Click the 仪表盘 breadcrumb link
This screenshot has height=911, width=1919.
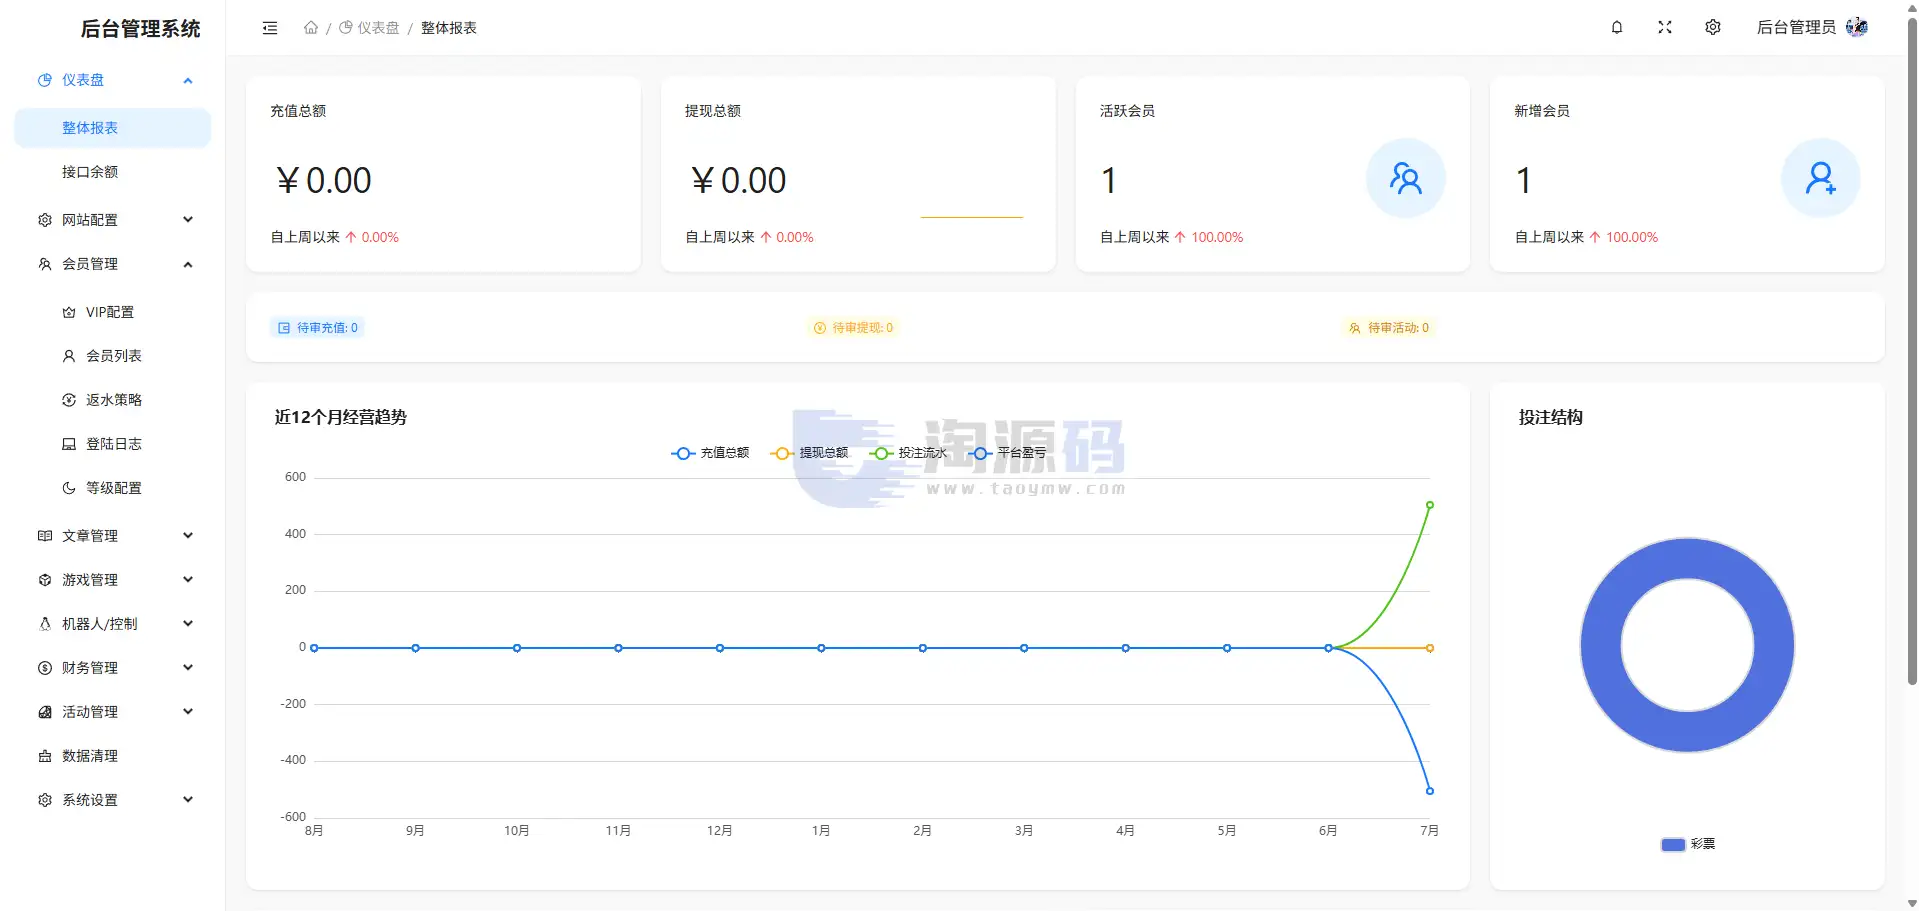pyautogui.click(x=369, y=28)
